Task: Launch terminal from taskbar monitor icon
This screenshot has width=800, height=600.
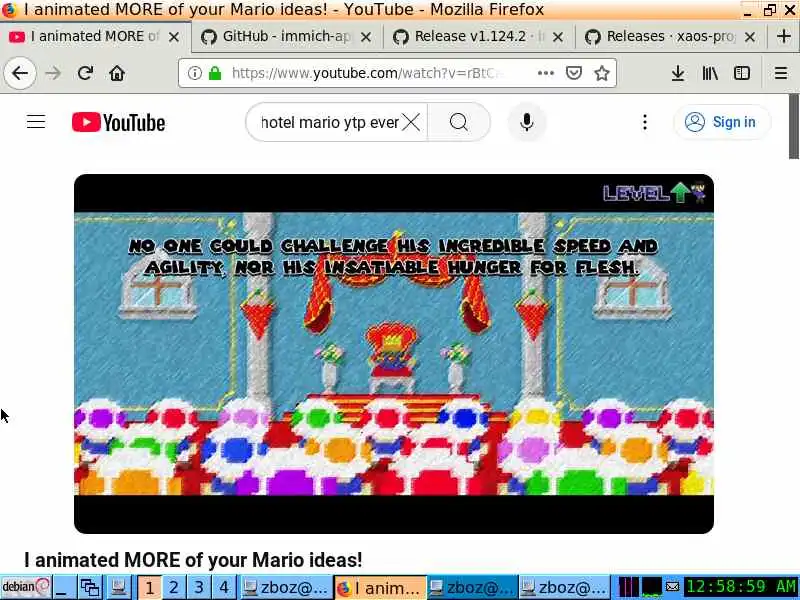Action: click(x=118, y=587)
